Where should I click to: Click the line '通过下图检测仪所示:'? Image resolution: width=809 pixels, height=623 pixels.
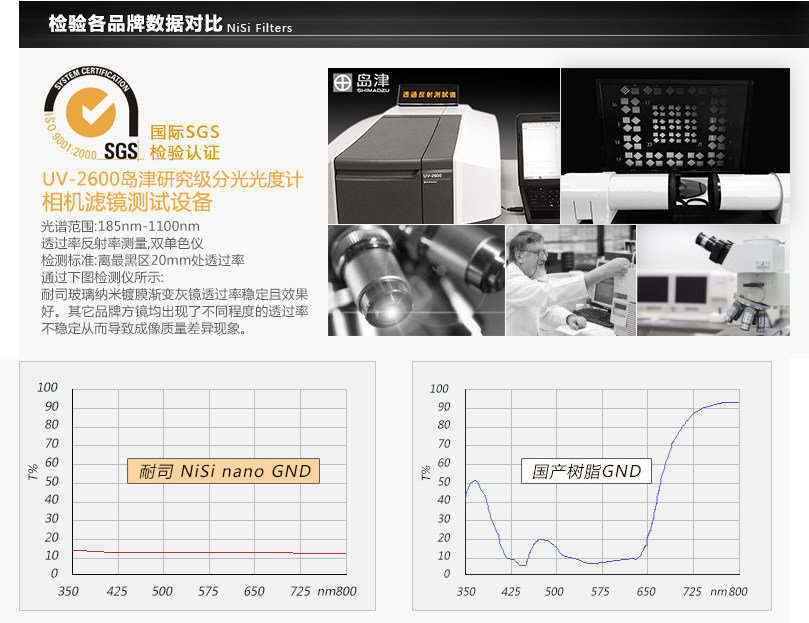[x=102, y=277]
